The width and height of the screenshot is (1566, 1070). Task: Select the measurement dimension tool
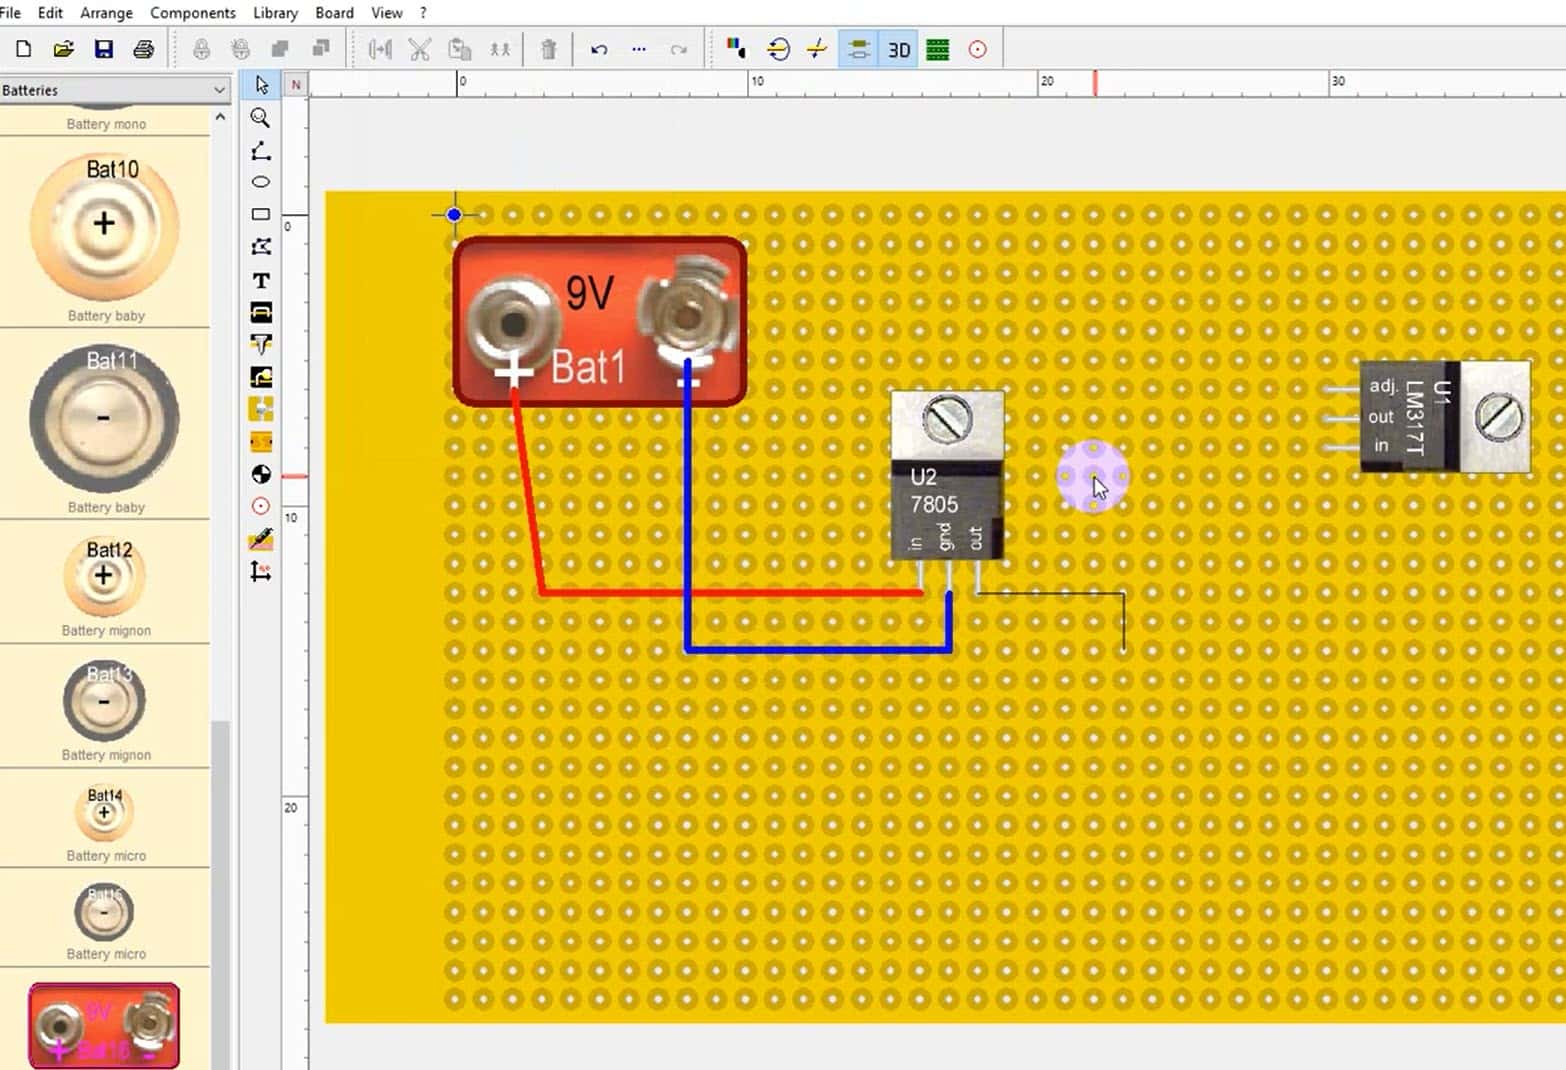pos(260,572)
